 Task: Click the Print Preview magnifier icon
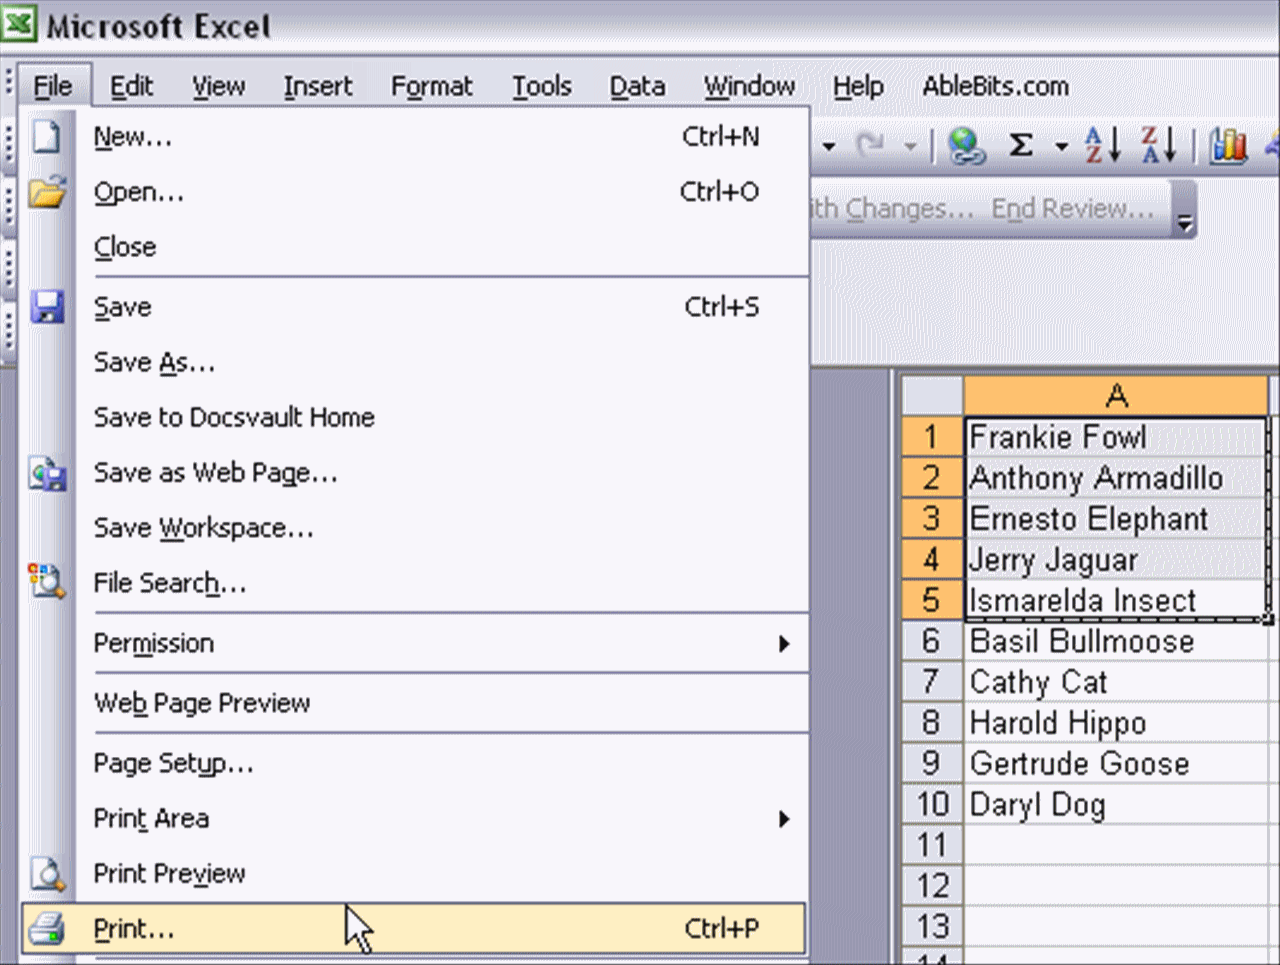[47, 873]
